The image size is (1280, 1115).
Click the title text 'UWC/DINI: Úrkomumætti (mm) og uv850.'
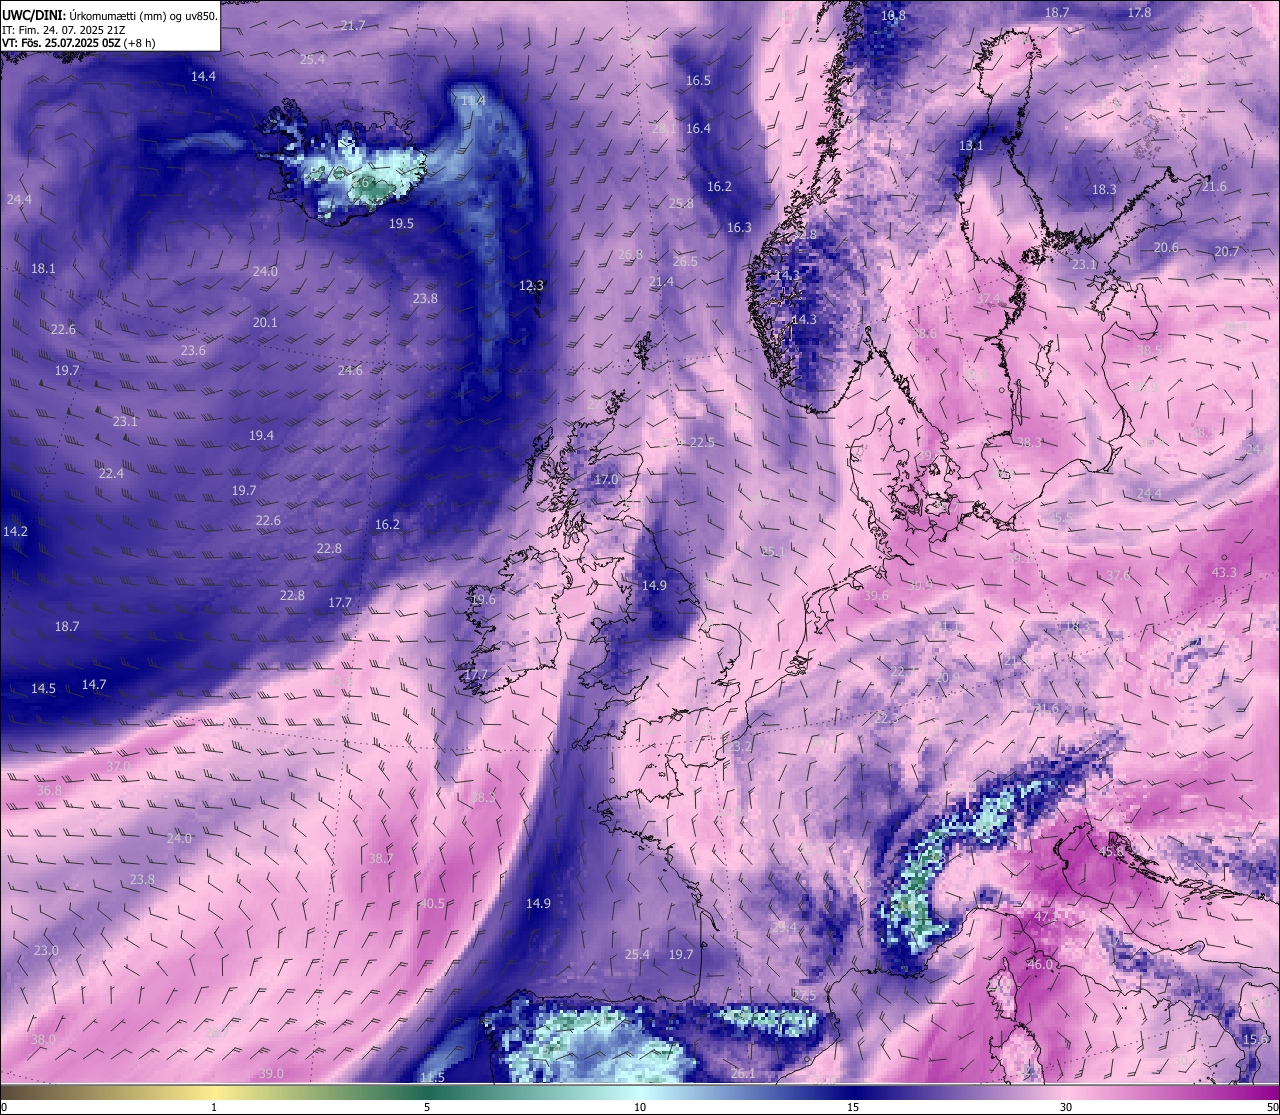click(x=110, y=15)
